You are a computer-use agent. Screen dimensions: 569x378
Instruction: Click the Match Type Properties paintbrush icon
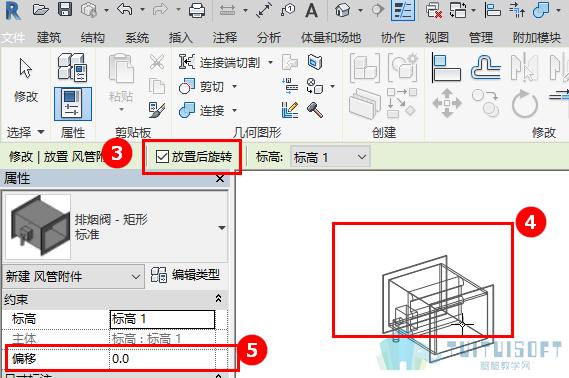tap(157, 110)
